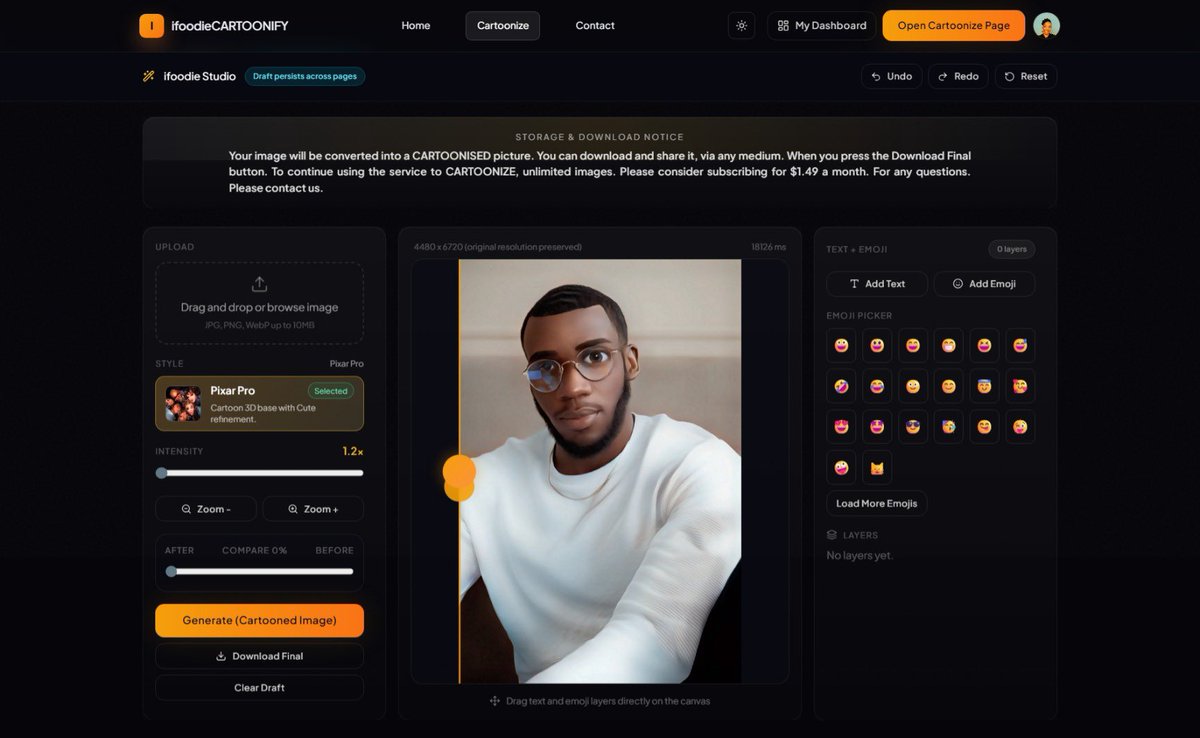Pick the winking face with tongue emoji
Viewport: 1200px width, 738px height.
(x=1020, y=427)
